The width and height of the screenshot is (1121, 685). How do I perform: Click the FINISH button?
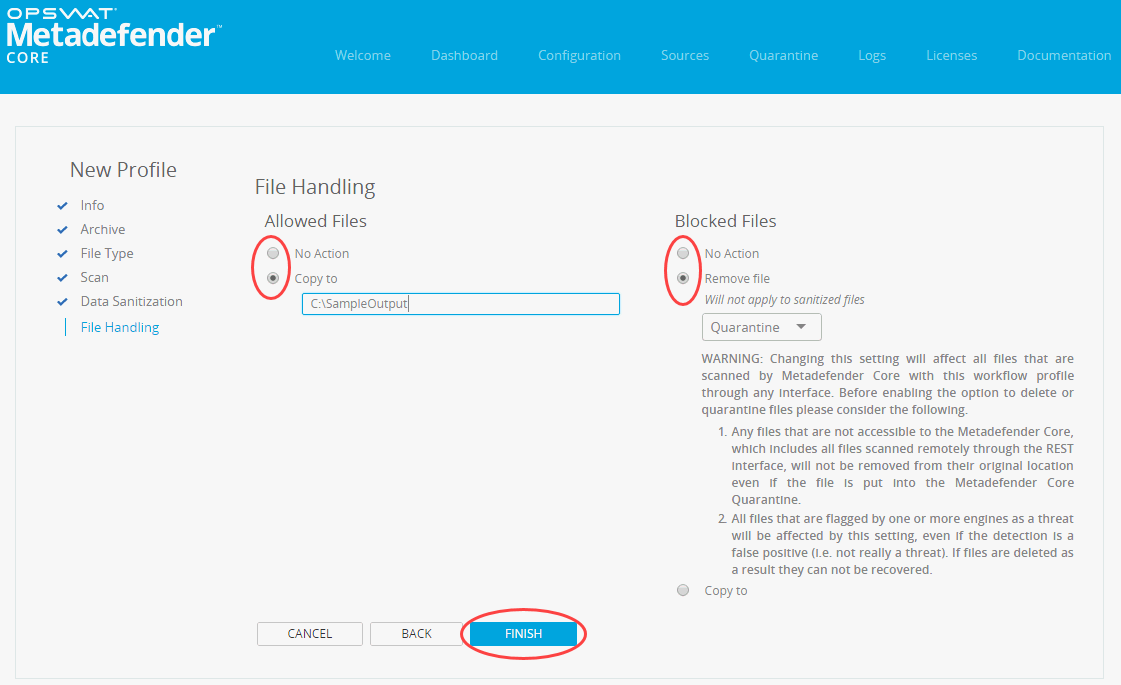523,634
